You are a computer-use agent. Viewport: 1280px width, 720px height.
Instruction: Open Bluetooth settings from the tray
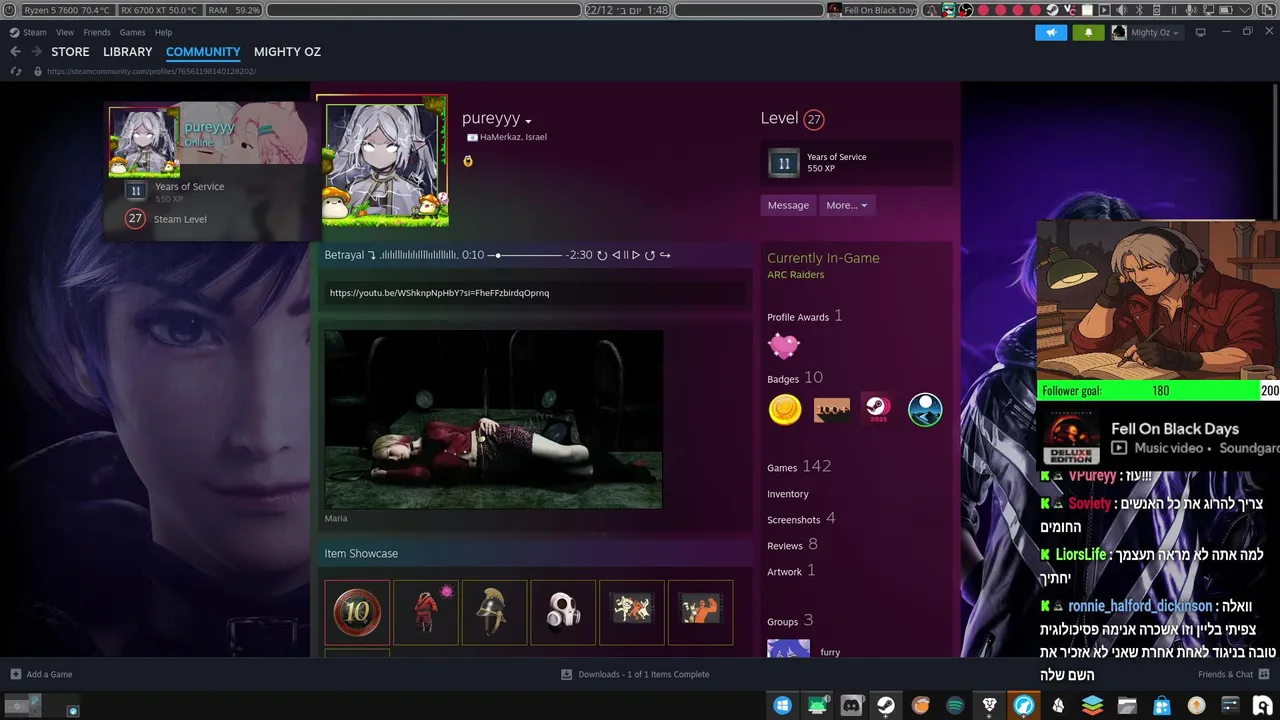coord(1139,10)
